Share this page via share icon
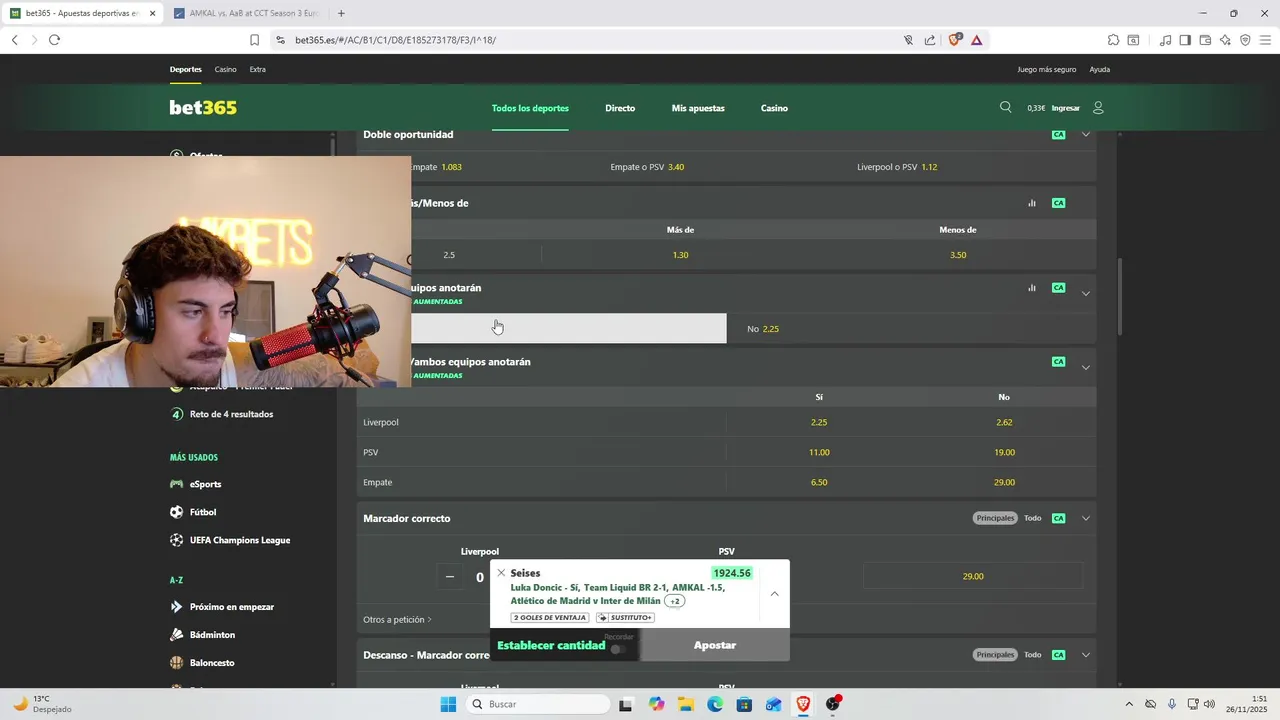This screenshot has height=720, width=1280. click(930, 40)
